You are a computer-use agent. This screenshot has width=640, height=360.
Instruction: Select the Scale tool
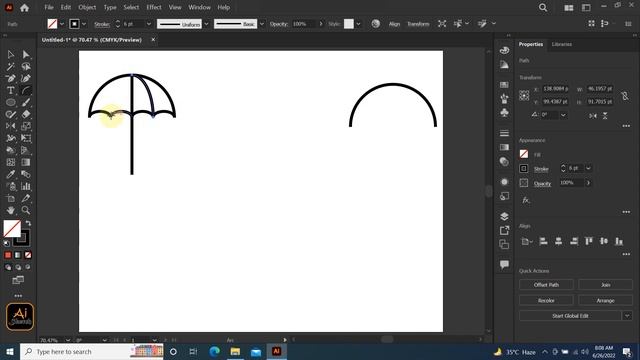[x=26, y=126]
